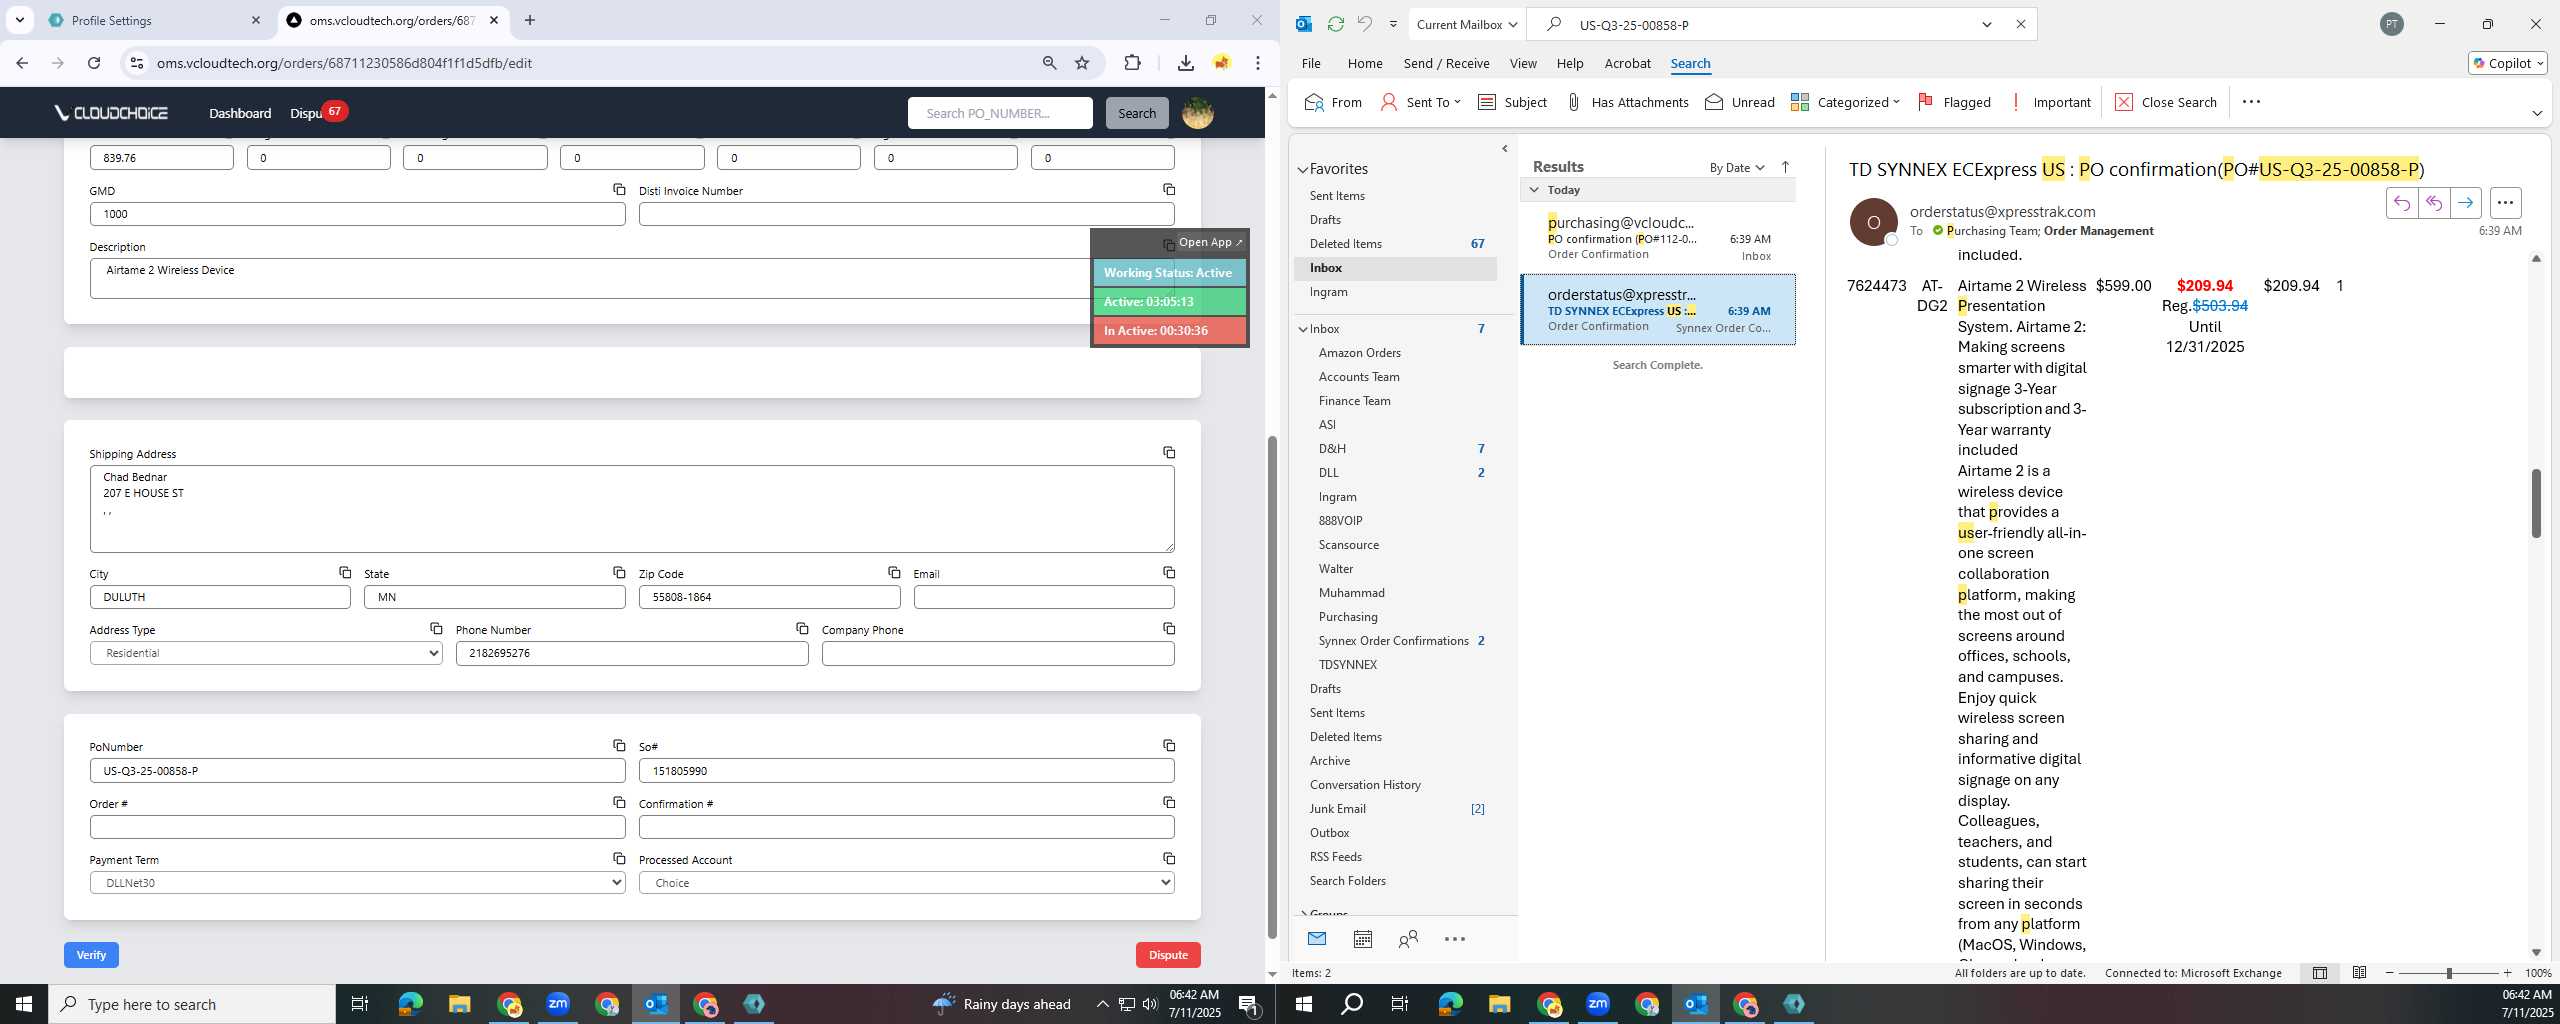2560x1024 pixels.
Task: Open the Dashboard link in CloudChoice
Action: pyautogui.click(x=240, y=113)
